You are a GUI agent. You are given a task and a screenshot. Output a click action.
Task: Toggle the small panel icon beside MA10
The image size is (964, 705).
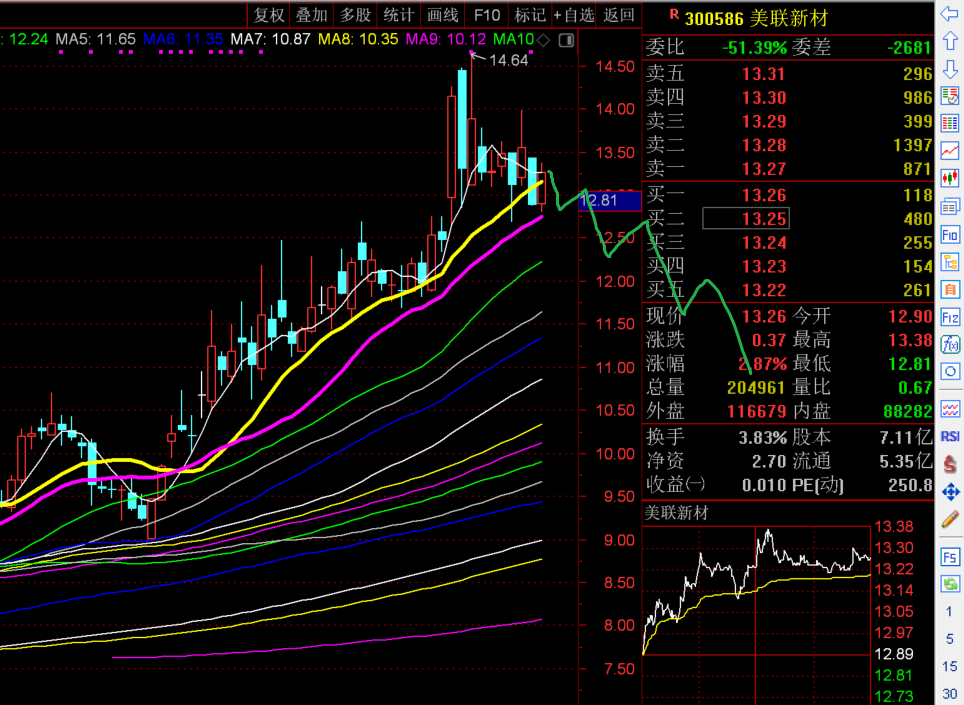pos(566,41)
